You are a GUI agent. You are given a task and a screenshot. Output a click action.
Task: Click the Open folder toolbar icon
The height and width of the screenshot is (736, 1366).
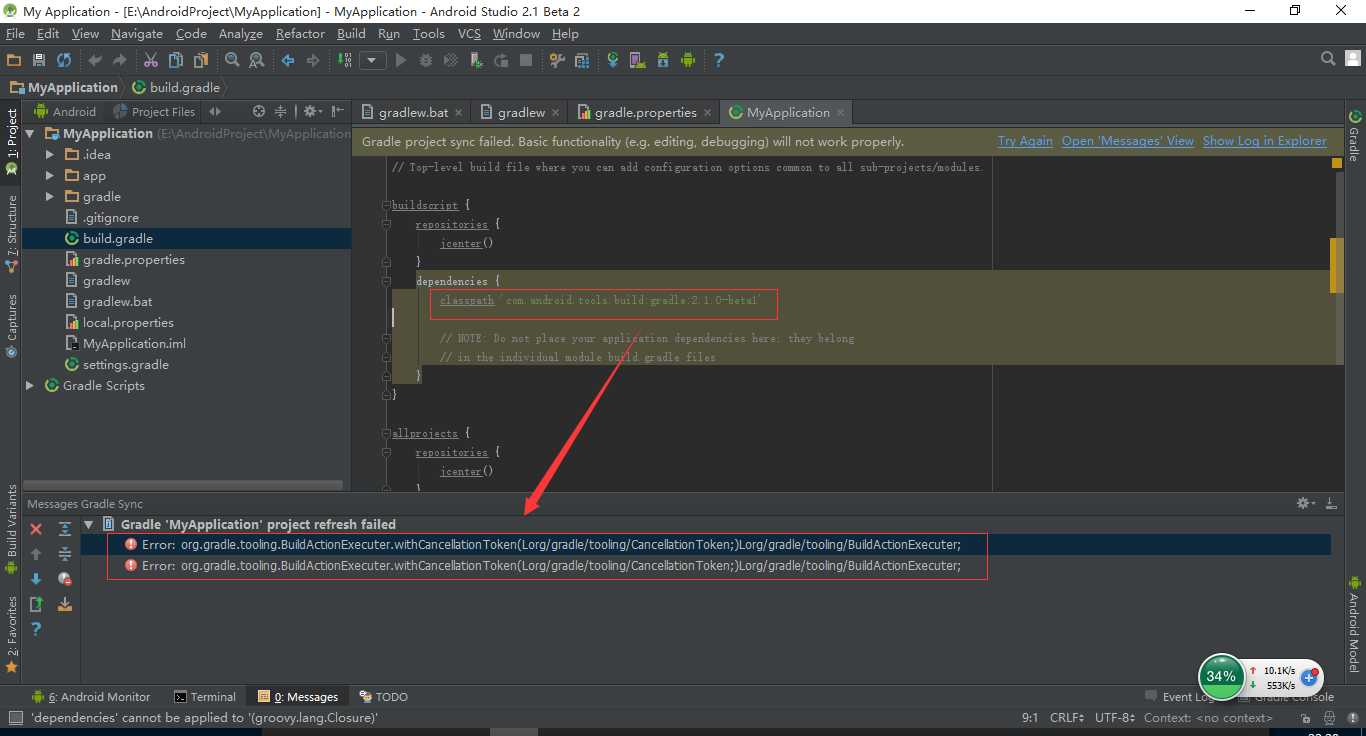click(x=14, y=60)
